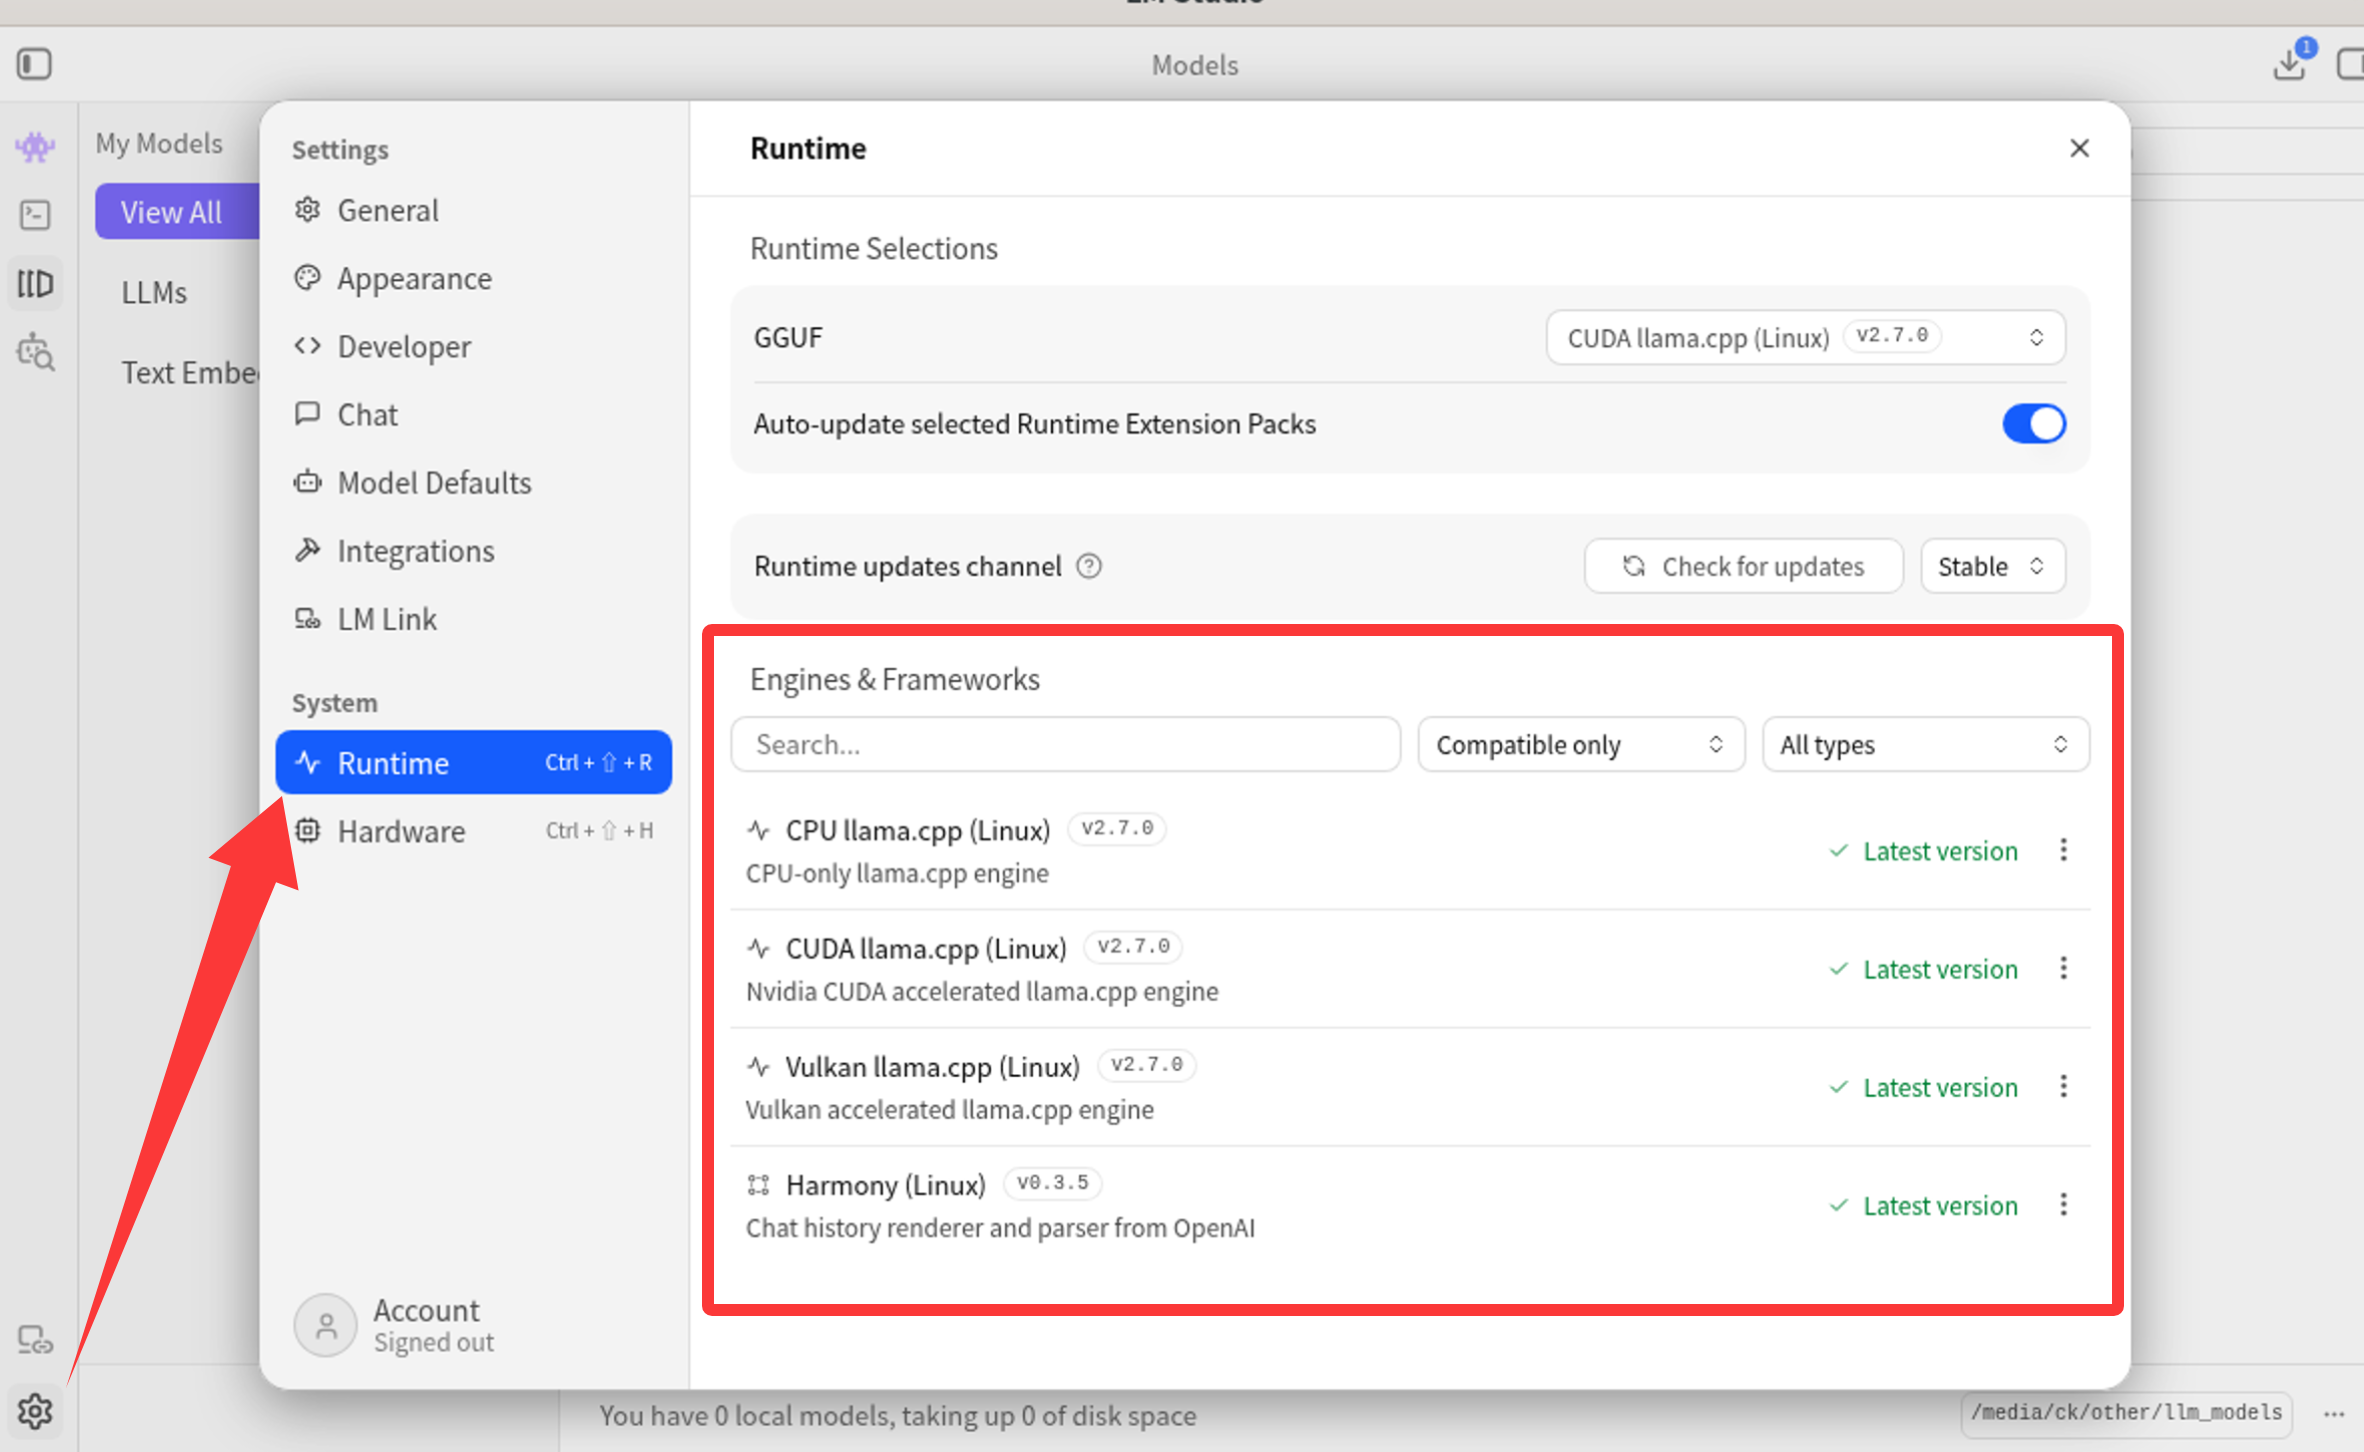Open the three-dot menu for Vulkan llama.cpp
The image size is (2364, 1452).
[x=2063, y=1087]
